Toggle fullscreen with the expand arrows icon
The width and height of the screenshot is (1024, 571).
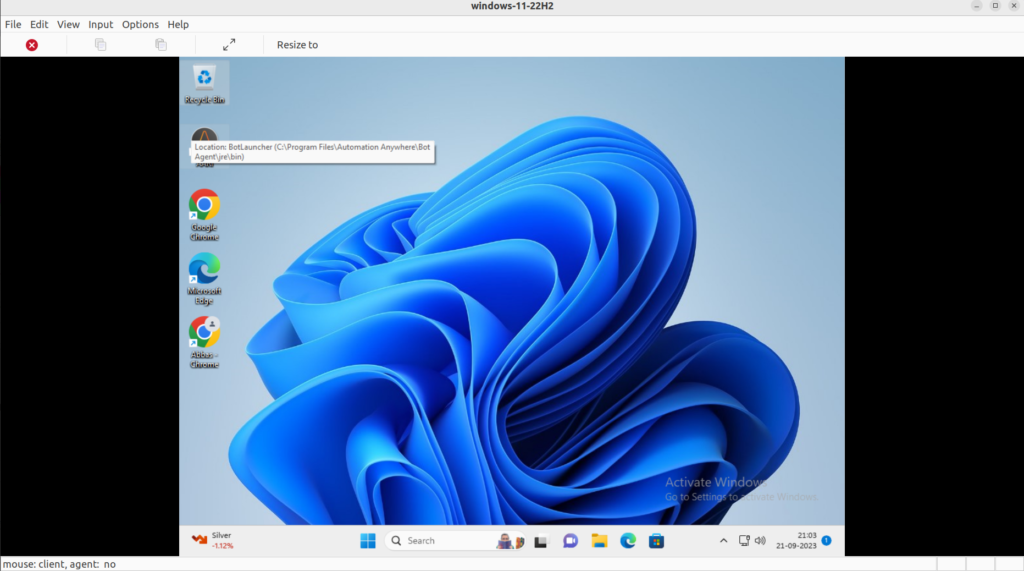(229, 44)
